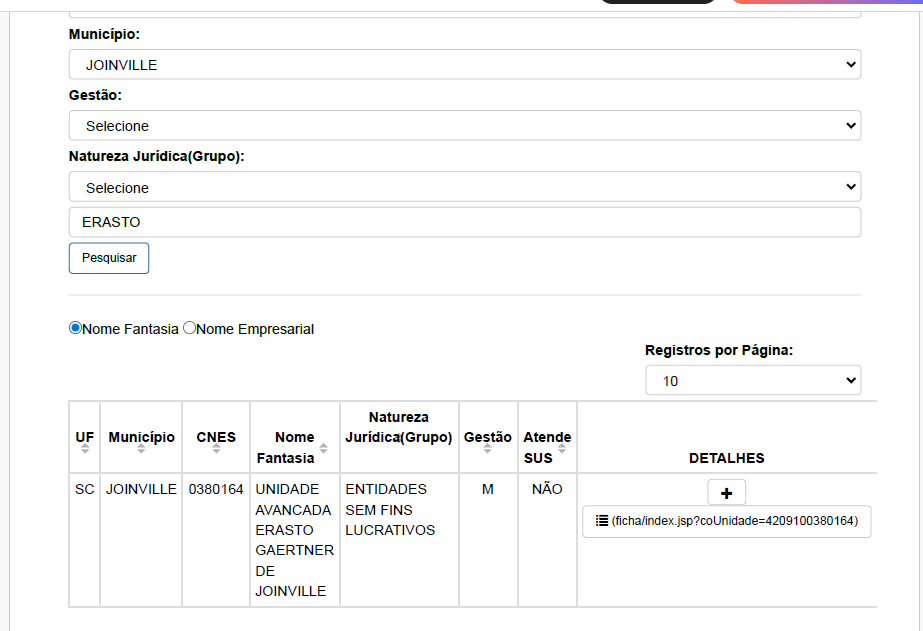923x631 pixels.
Task: Sort by CNES column sort icon
Action: click(216, 450)
